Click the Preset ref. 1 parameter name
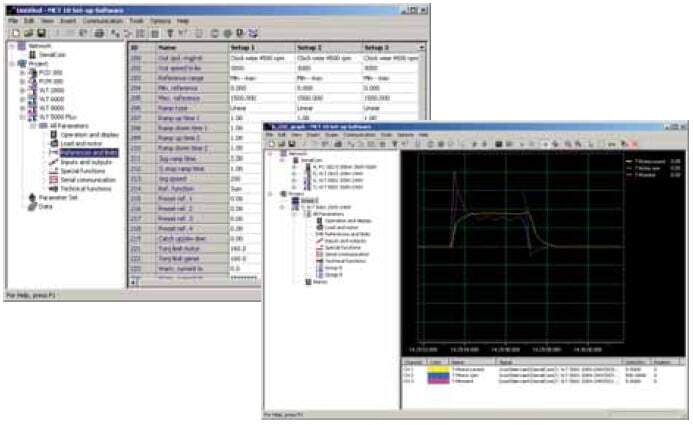Screen dimensions: 693x425 (x=175, y=199)
